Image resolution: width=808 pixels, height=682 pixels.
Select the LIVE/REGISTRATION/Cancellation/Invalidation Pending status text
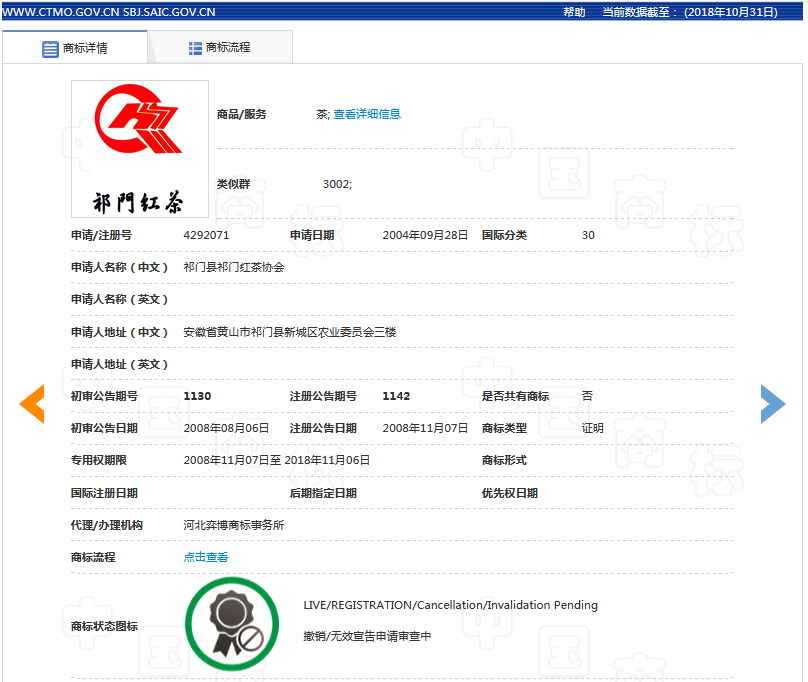point(450,605)
